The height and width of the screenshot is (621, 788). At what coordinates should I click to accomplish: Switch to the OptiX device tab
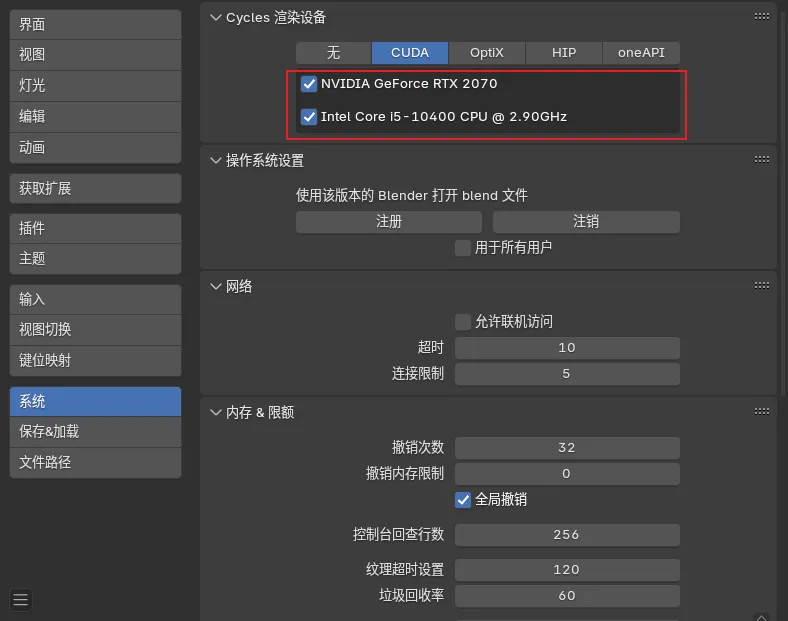click(x=487, y=53)
